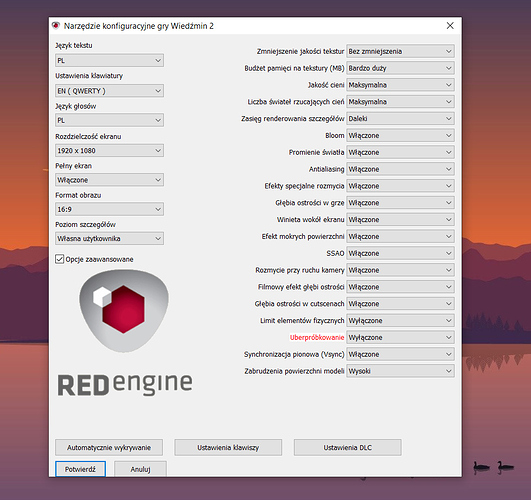531x500 pixels.
Task: Click the Automatycznie wykrywanie button
Action: pyautogui.click(x=109, y=447)
